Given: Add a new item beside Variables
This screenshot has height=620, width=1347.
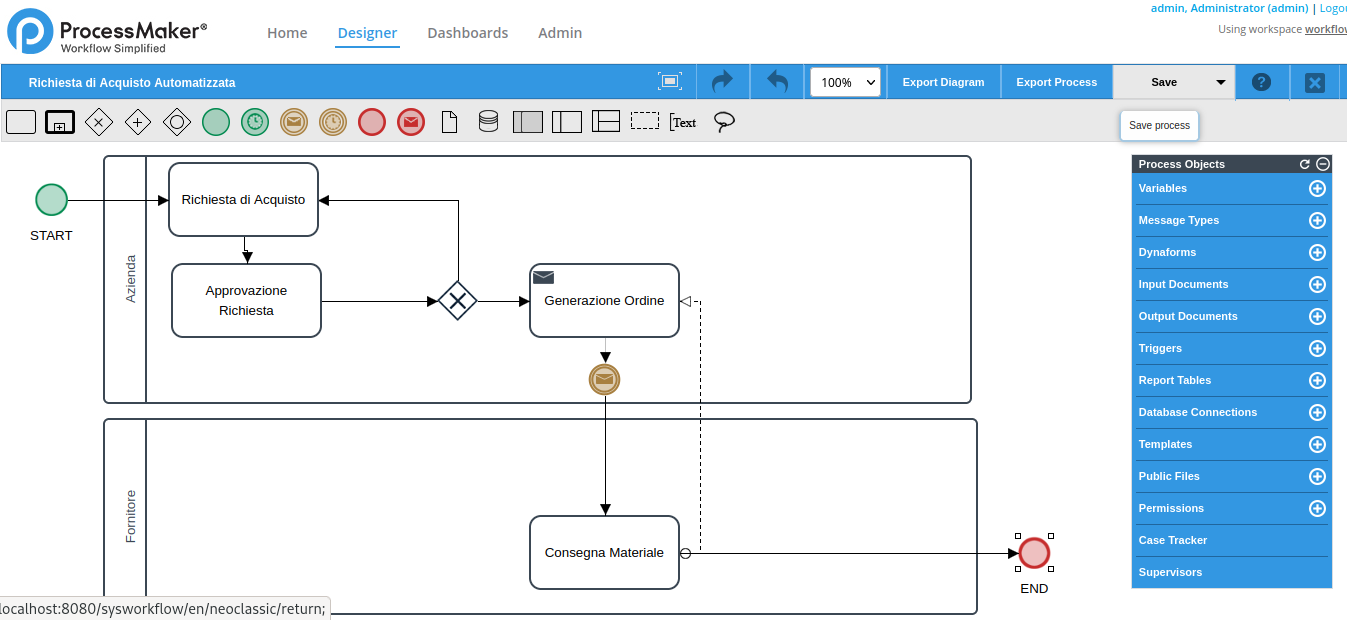Looking at the screenshot, I should pyautogui.click(x=1317, y=188).
